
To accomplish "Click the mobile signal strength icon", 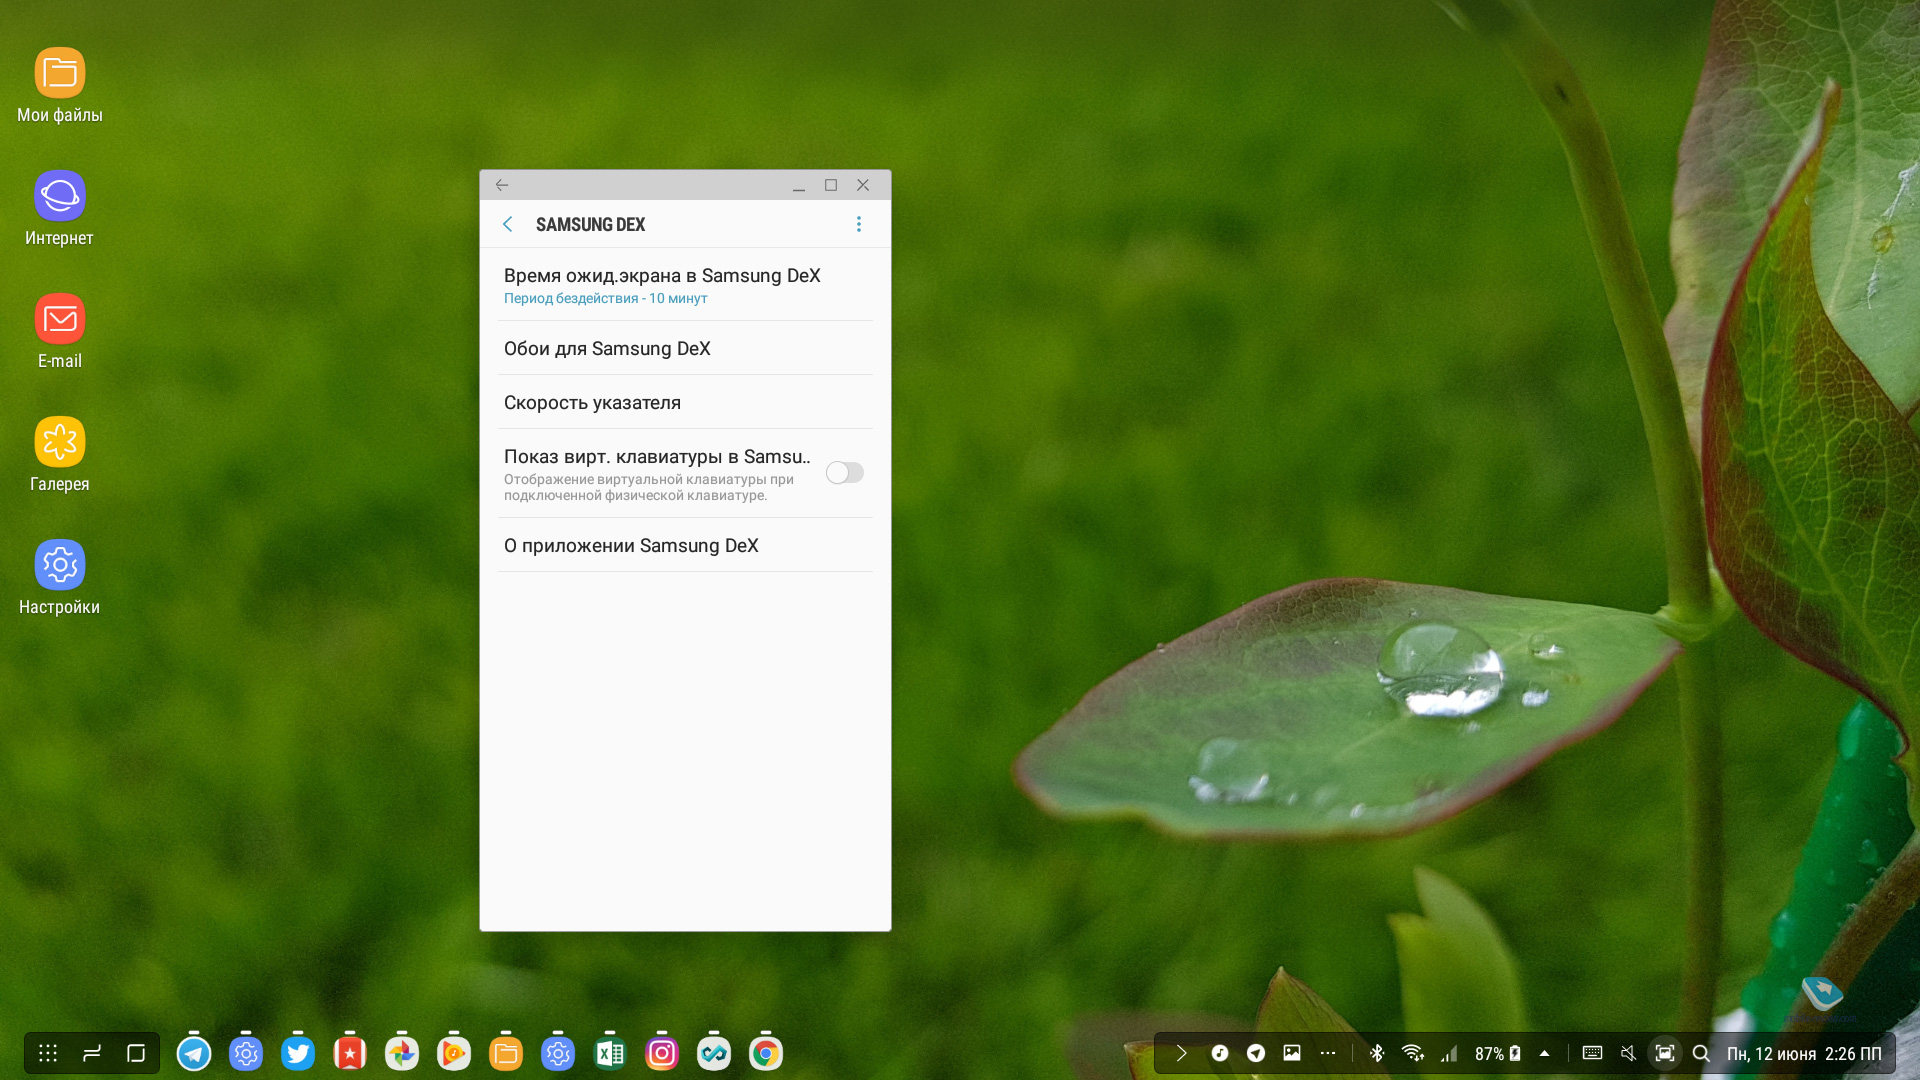I will coord(1449,1053).
